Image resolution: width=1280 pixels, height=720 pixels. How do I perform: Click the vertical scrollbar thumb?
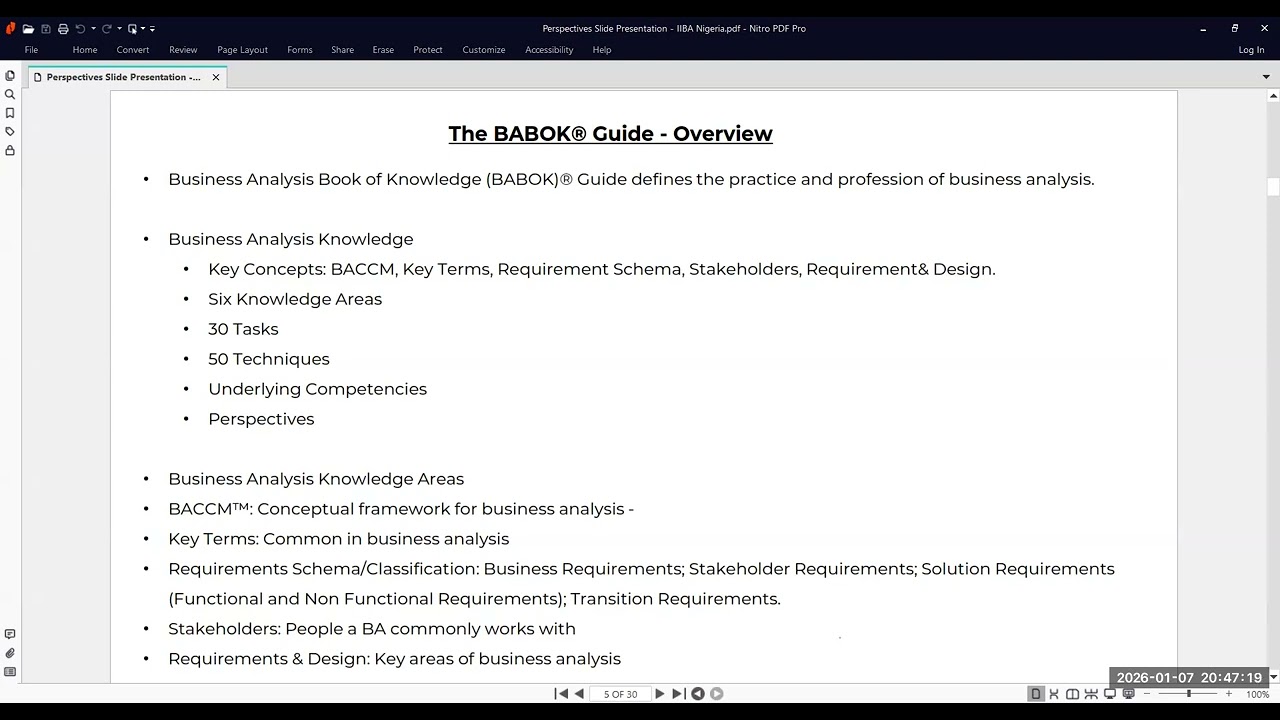(x=1273, y=187)
